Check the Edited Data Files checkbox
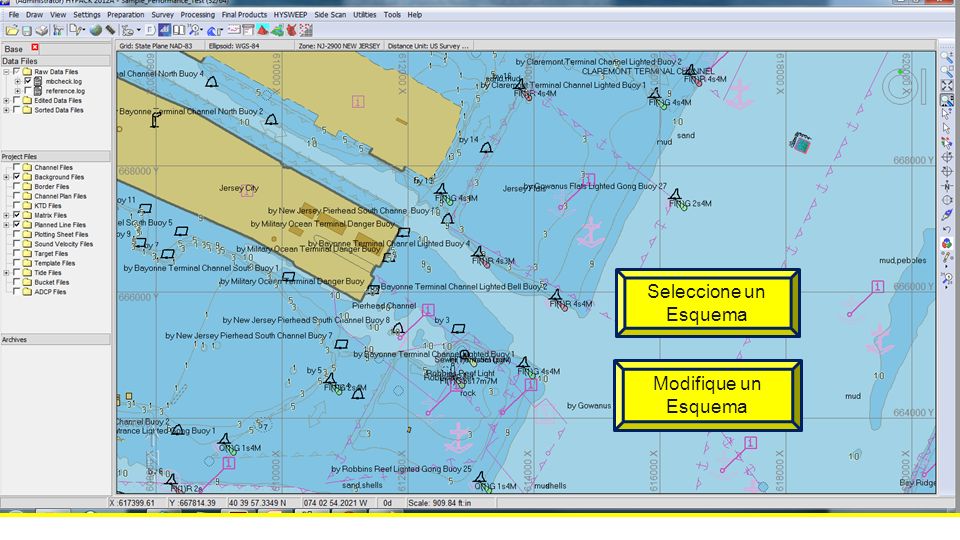 [17, 100]
